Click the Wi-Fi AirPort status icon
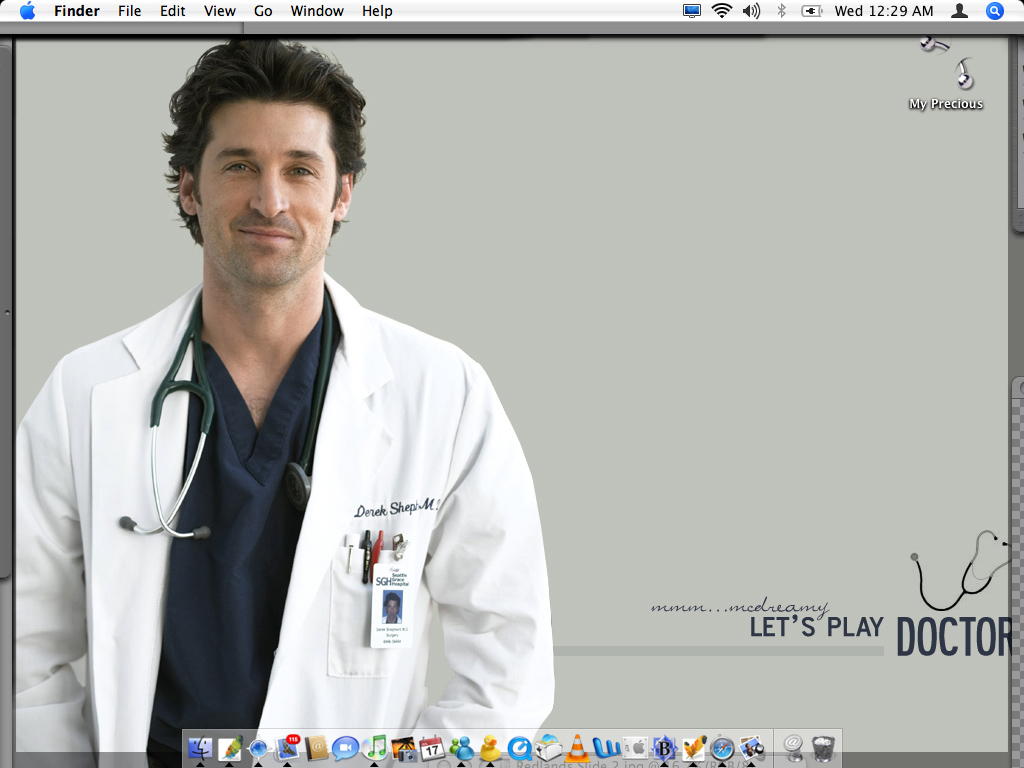This screenshot has height=768, width=1024. click(x=722, y=11)
